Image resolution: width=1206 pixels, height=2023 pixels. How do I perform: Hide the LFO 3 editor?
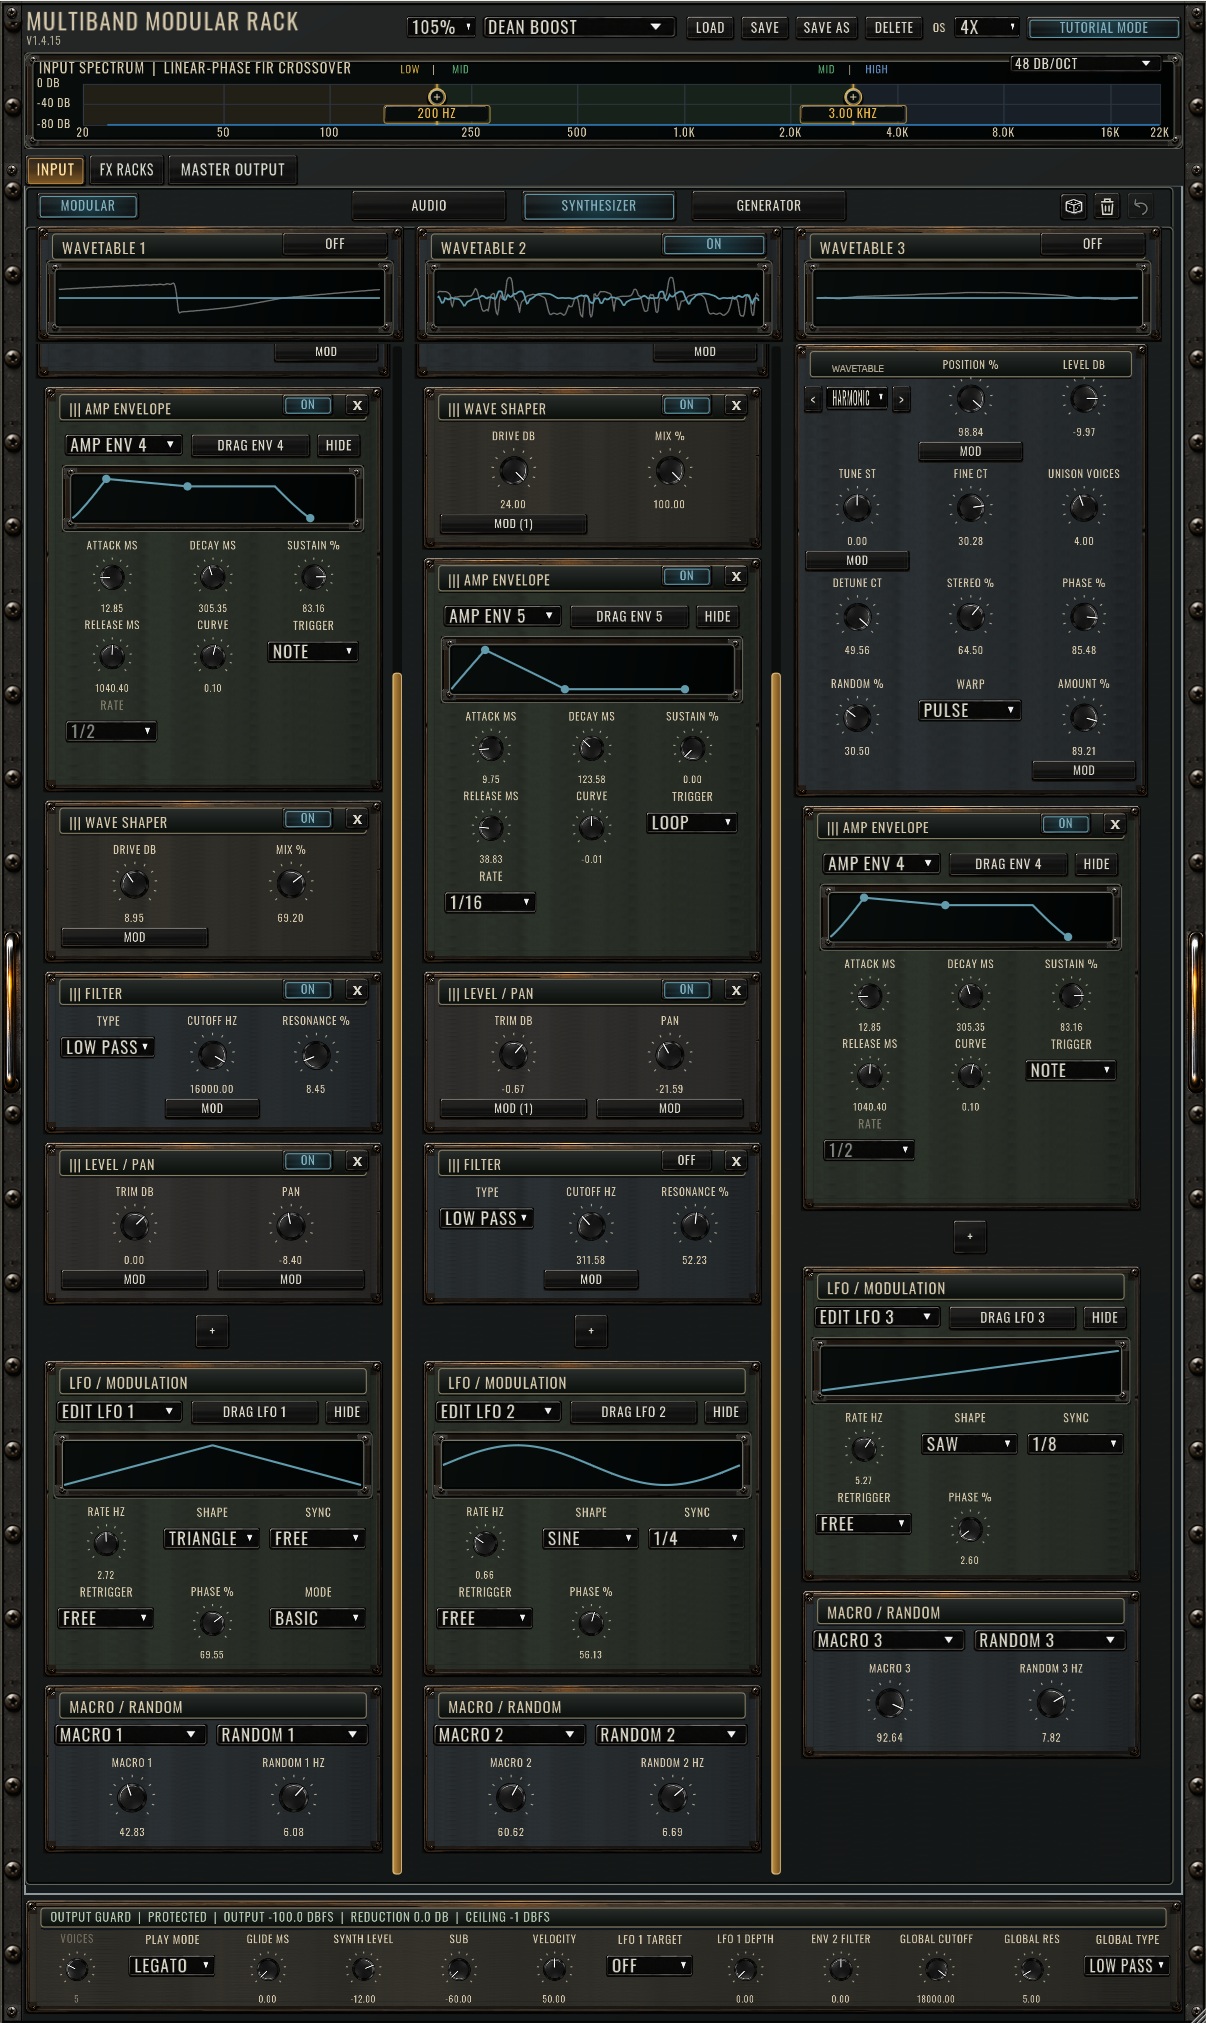pos(1105,1318)
